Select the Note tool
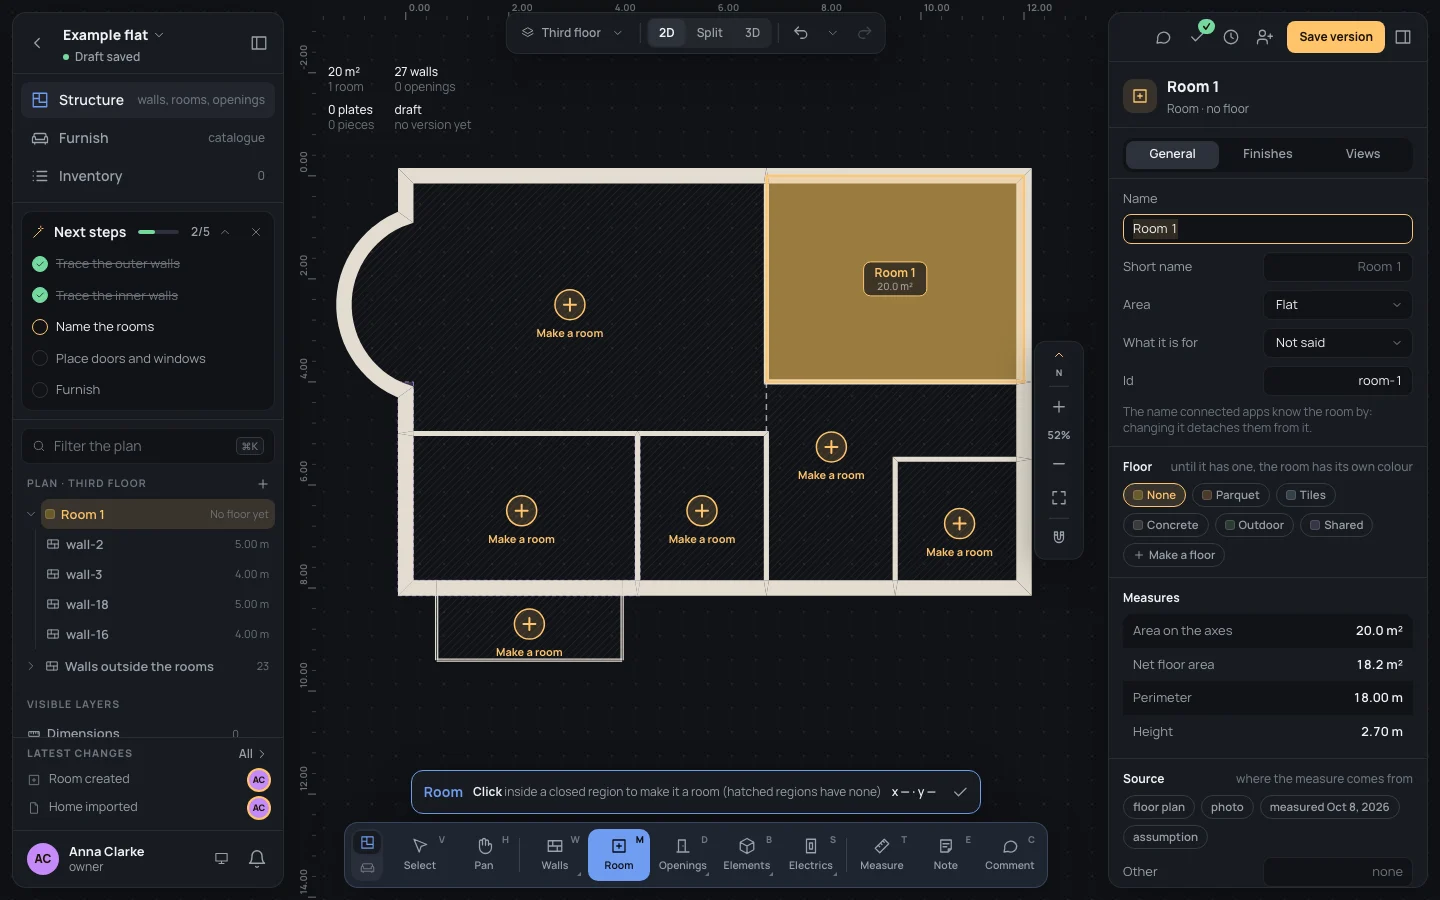The height and width of the screenshot is (900, 1440). point(946,855)
